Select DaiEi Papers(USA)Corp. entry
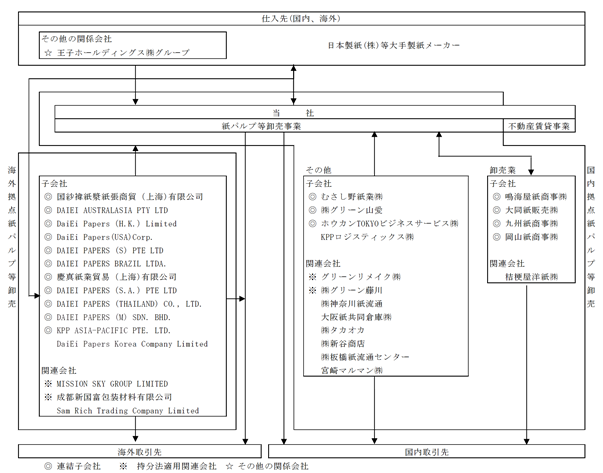Image resolution: width=603 pixels, height=473 pixels. 105,237
